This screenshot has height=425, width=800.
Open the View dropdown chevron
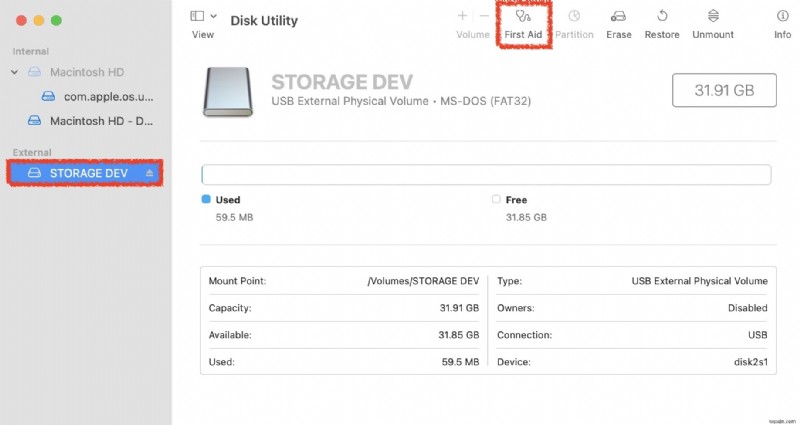click(x=214, y=16)
